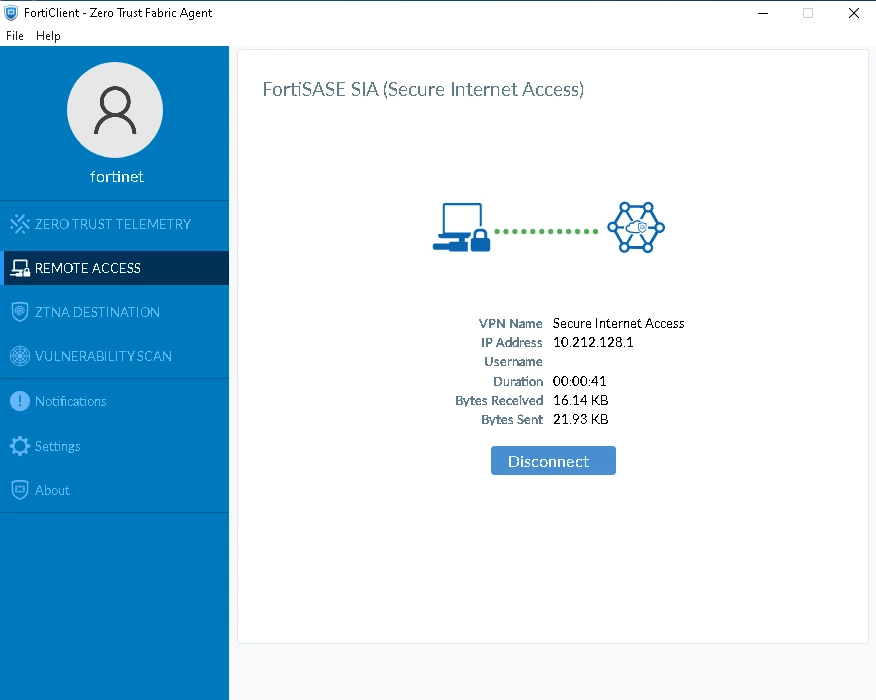Viewport: 876px width, 700px height.
Task: Open the Help menu
Action: pyautogui.click(x=48, y=36)
